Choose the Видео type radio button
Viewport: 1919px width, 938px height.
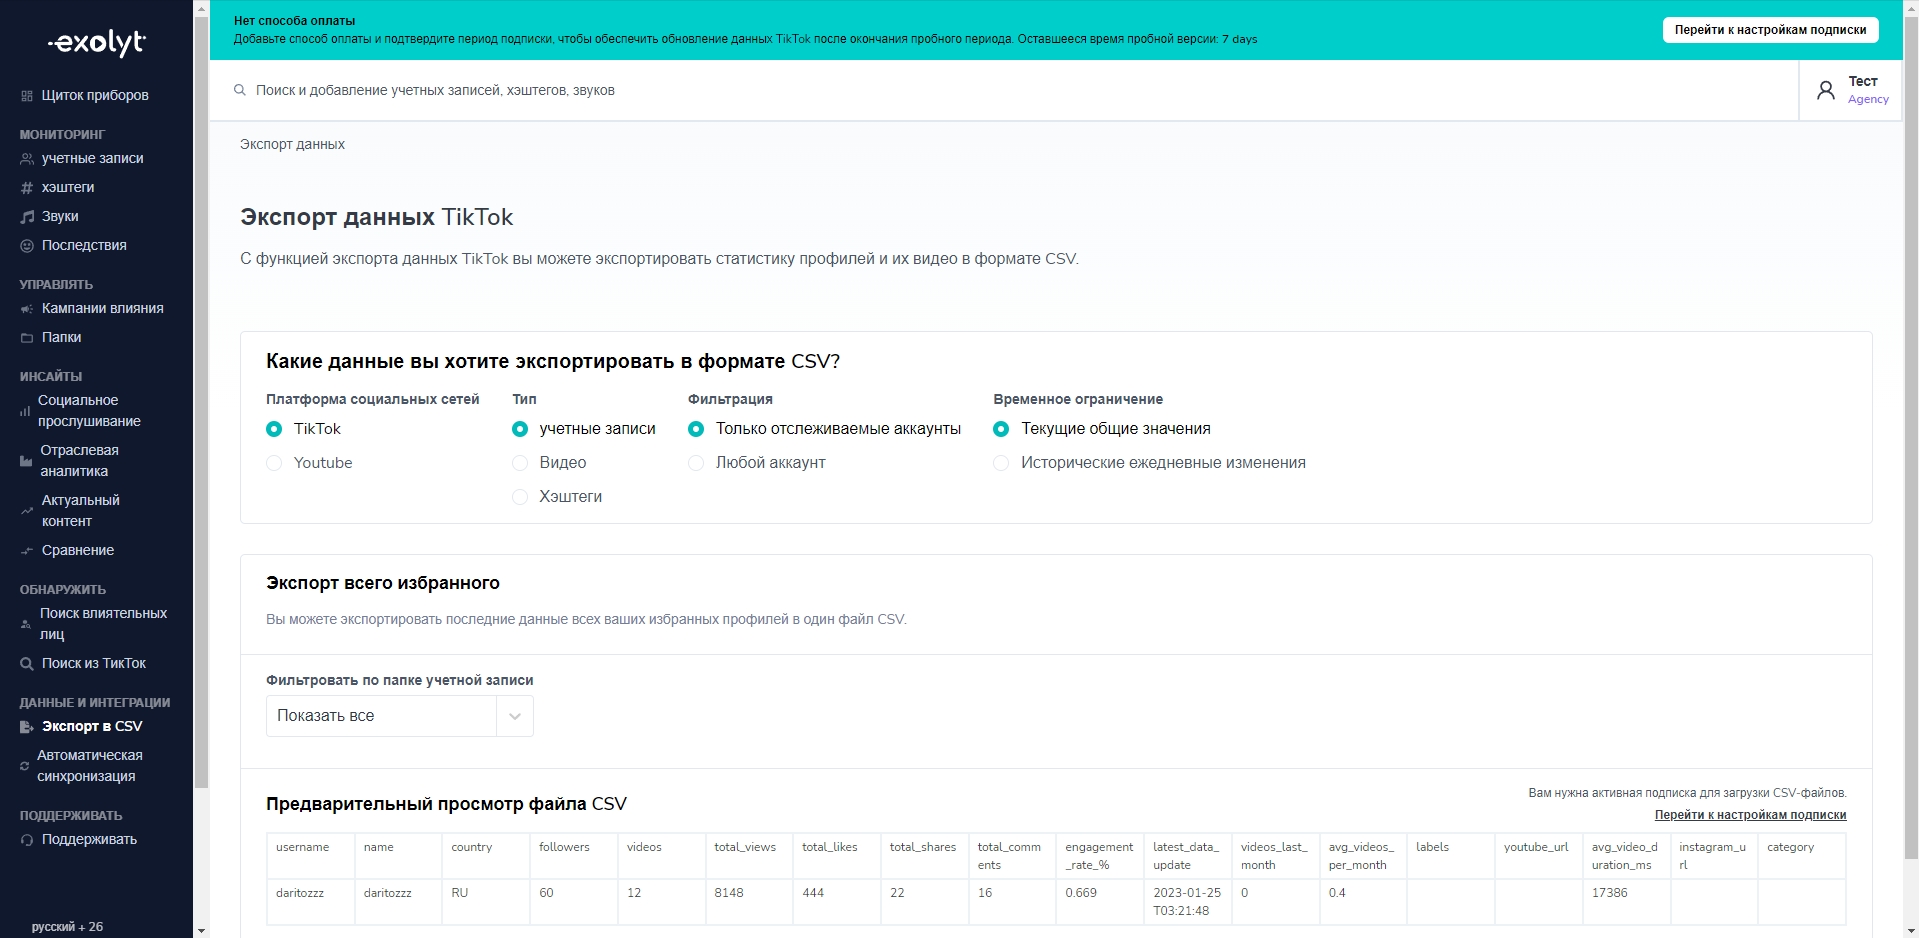tap(520, 463)
